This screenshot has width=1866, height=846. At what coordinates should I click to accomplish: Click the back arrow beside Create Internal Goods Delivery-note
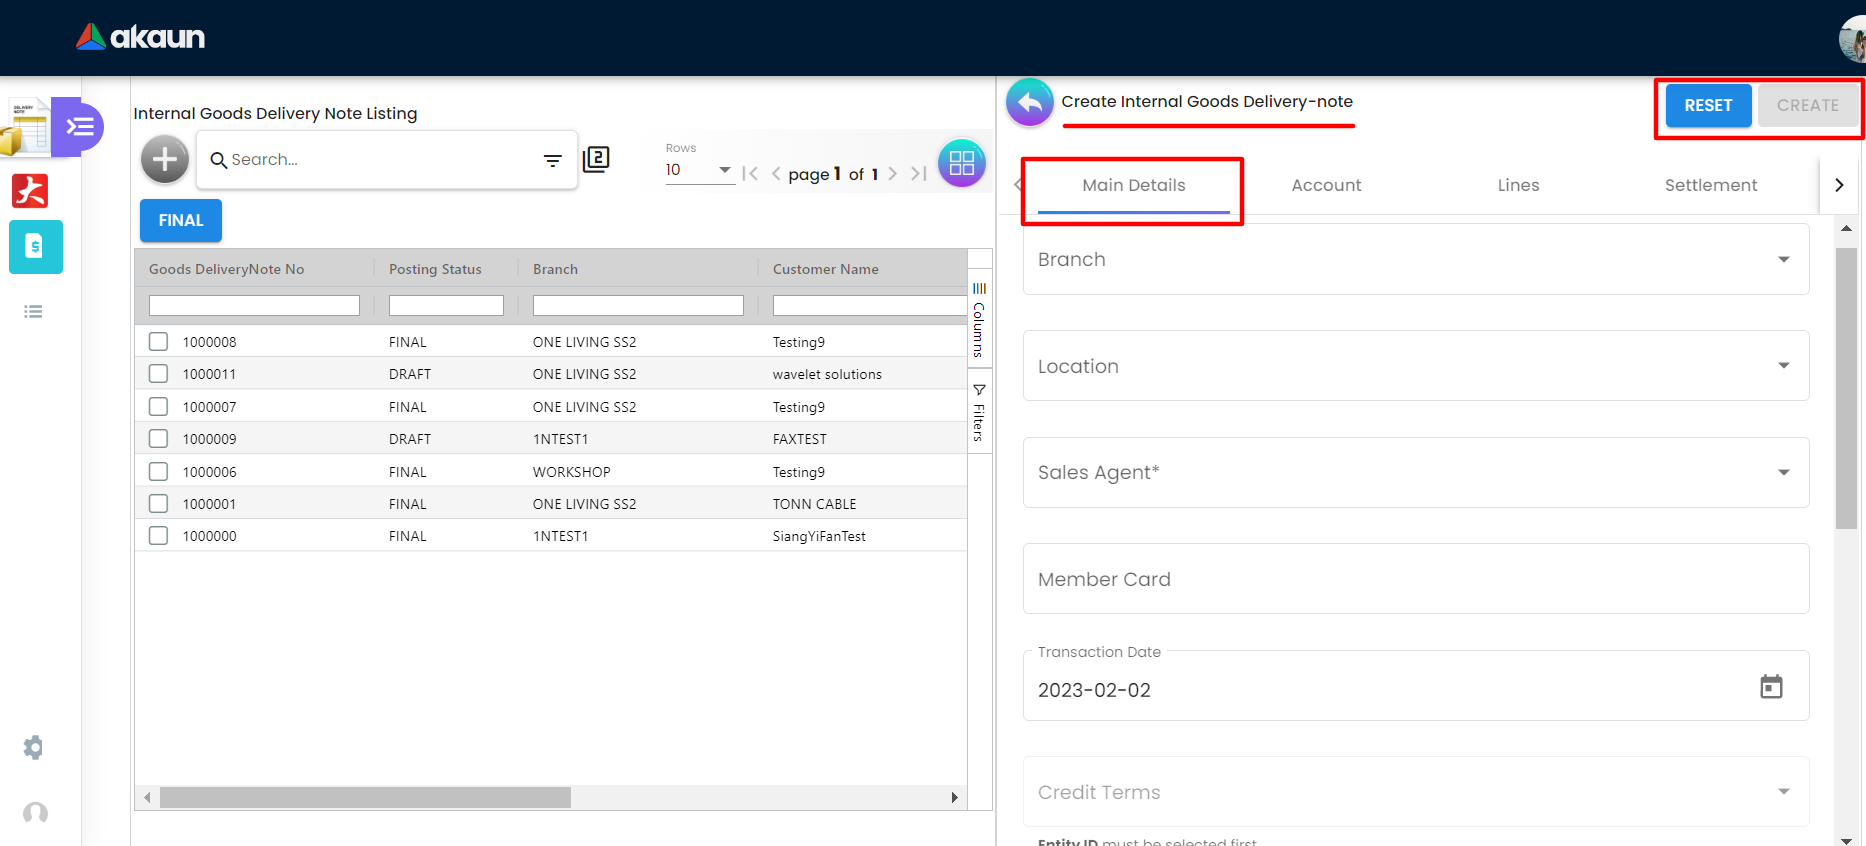(1030, 103)
